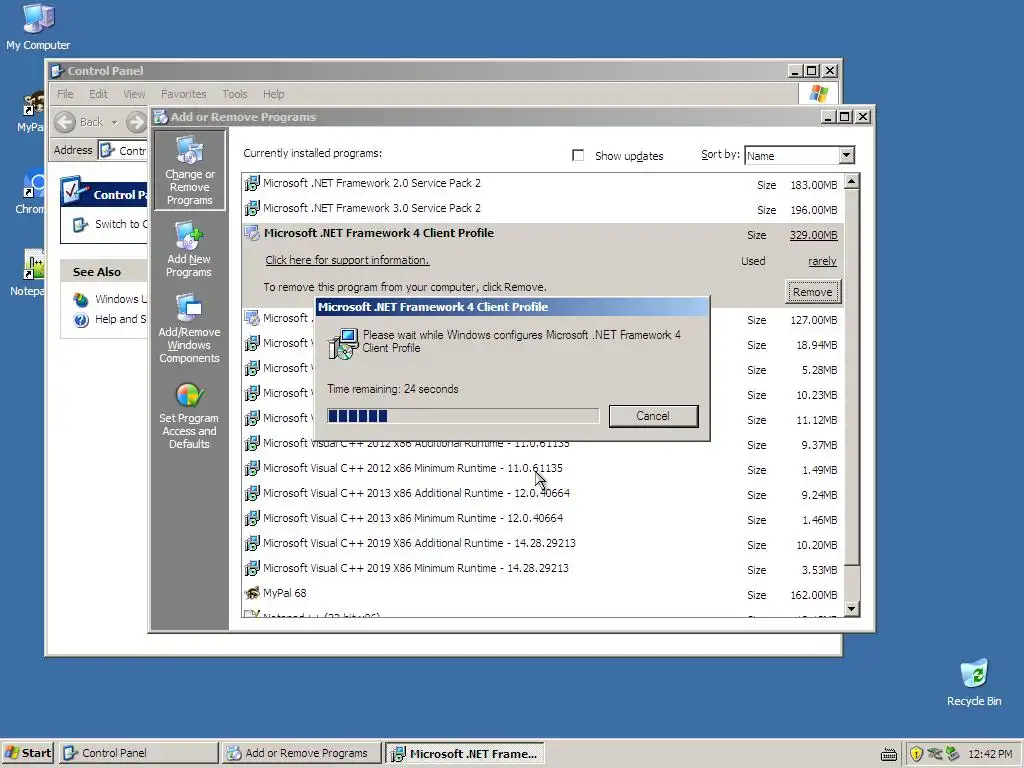Open the Tools menu in Control Panel

234,94
